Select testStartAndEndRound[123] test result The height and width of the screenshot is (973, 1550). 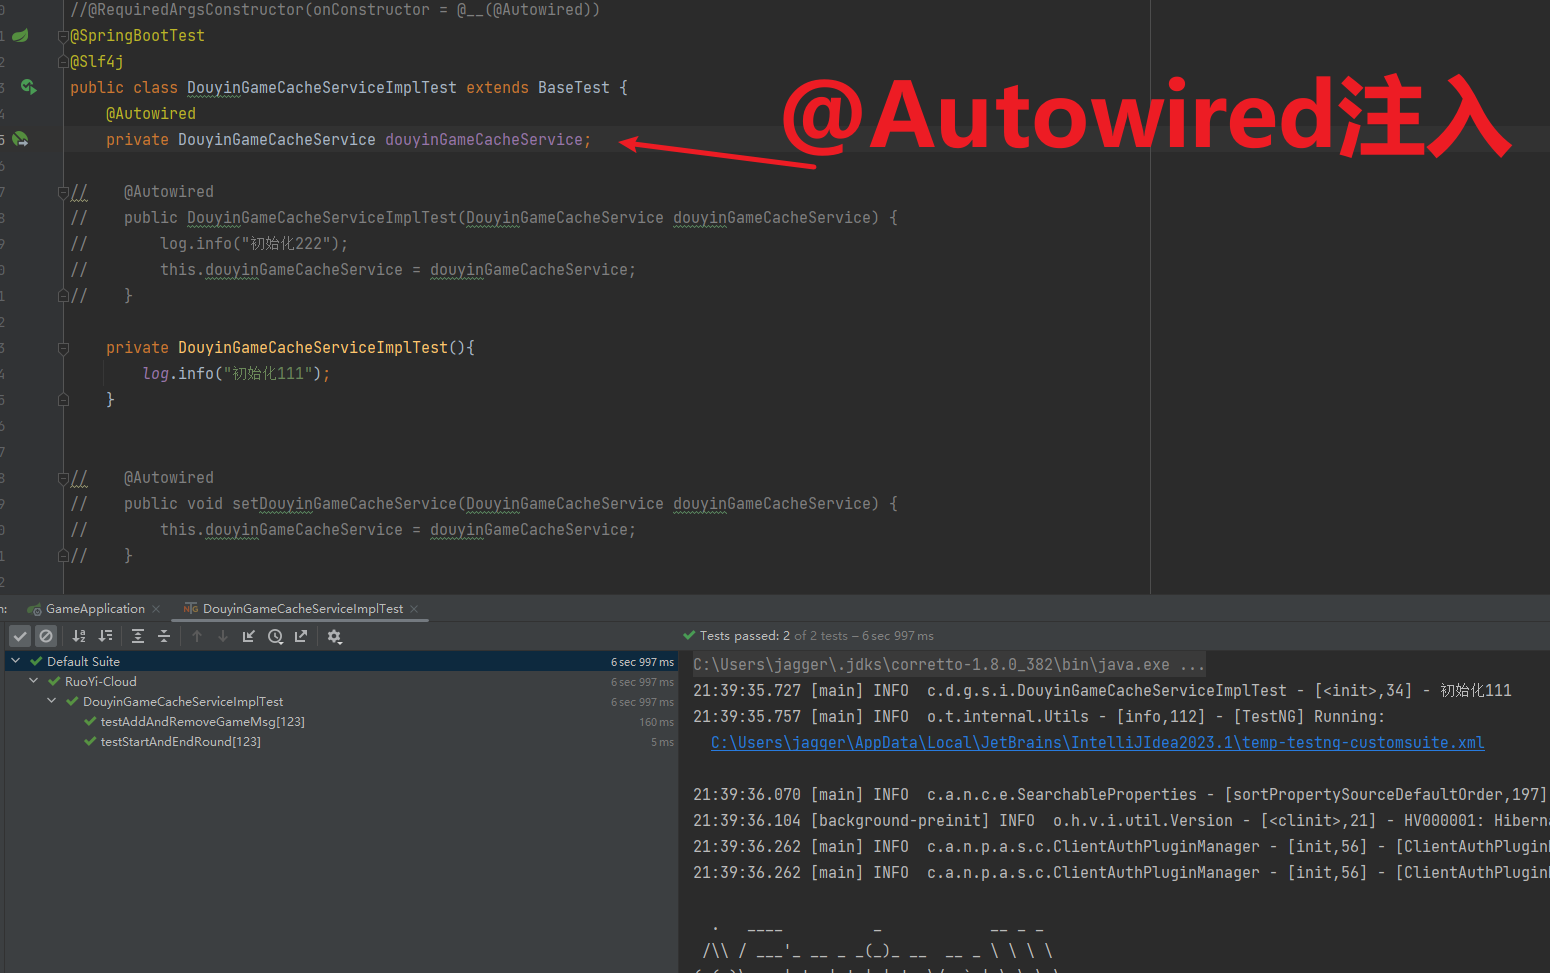coord(180,741)
